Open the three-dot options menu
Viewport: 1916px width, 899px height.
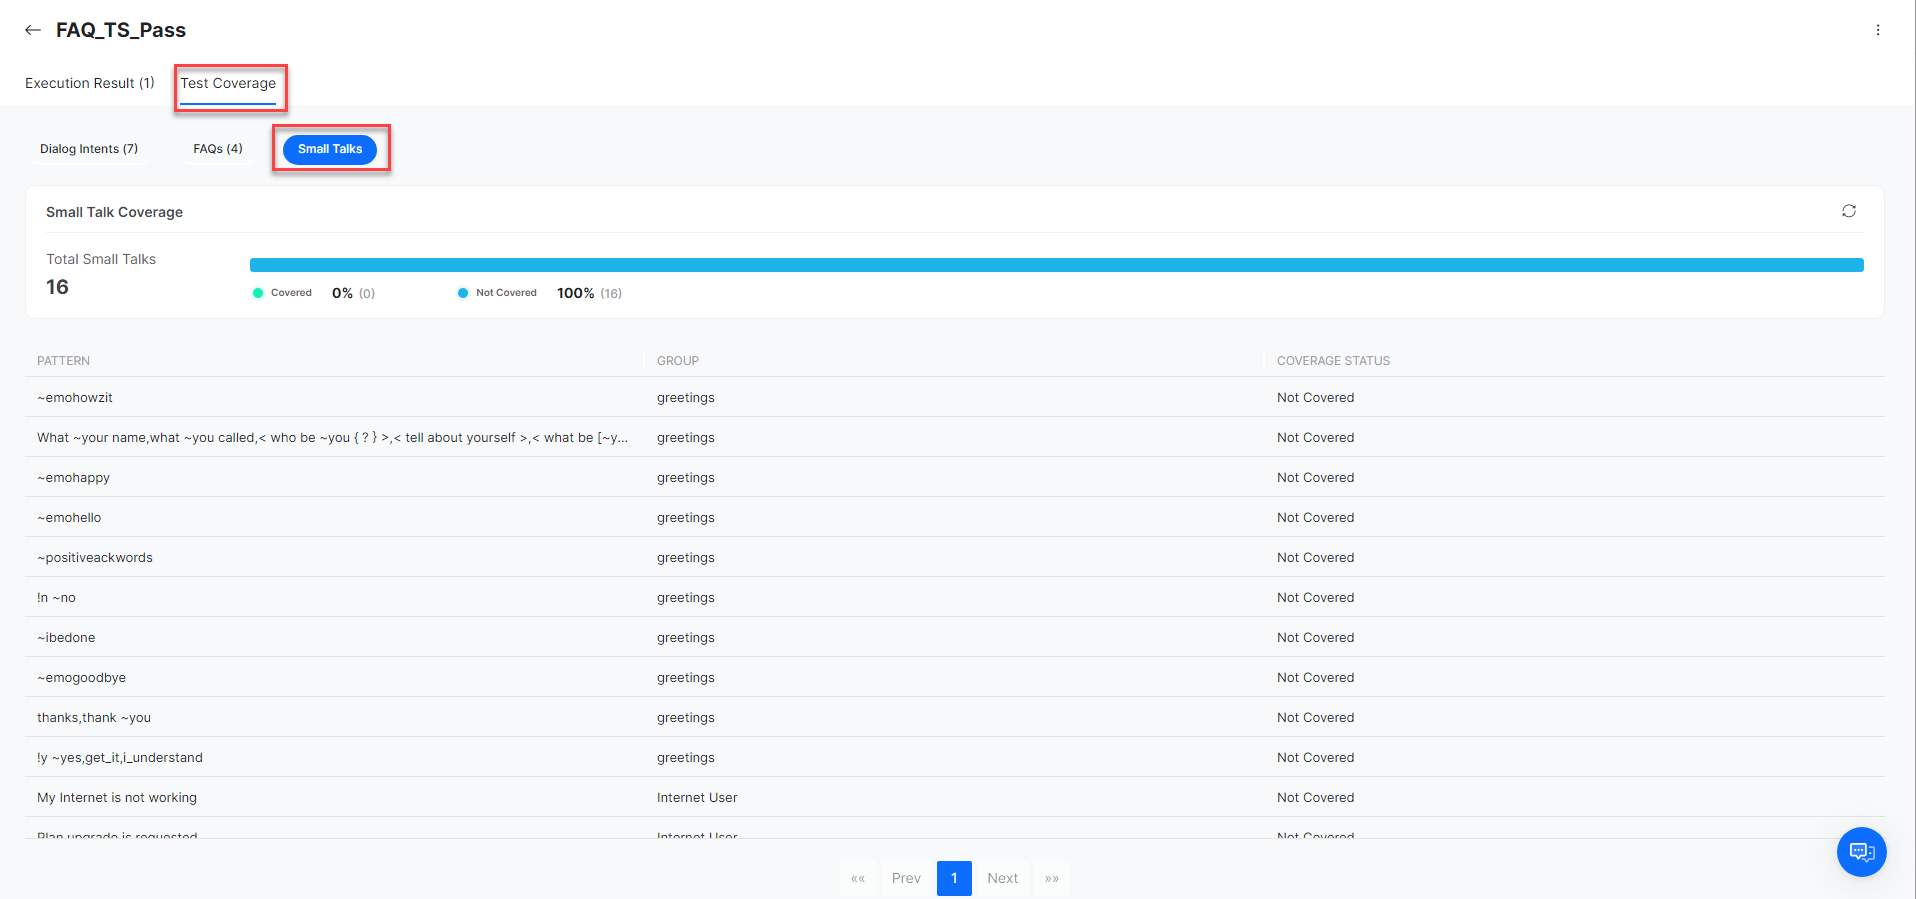tap(1877, 30)
